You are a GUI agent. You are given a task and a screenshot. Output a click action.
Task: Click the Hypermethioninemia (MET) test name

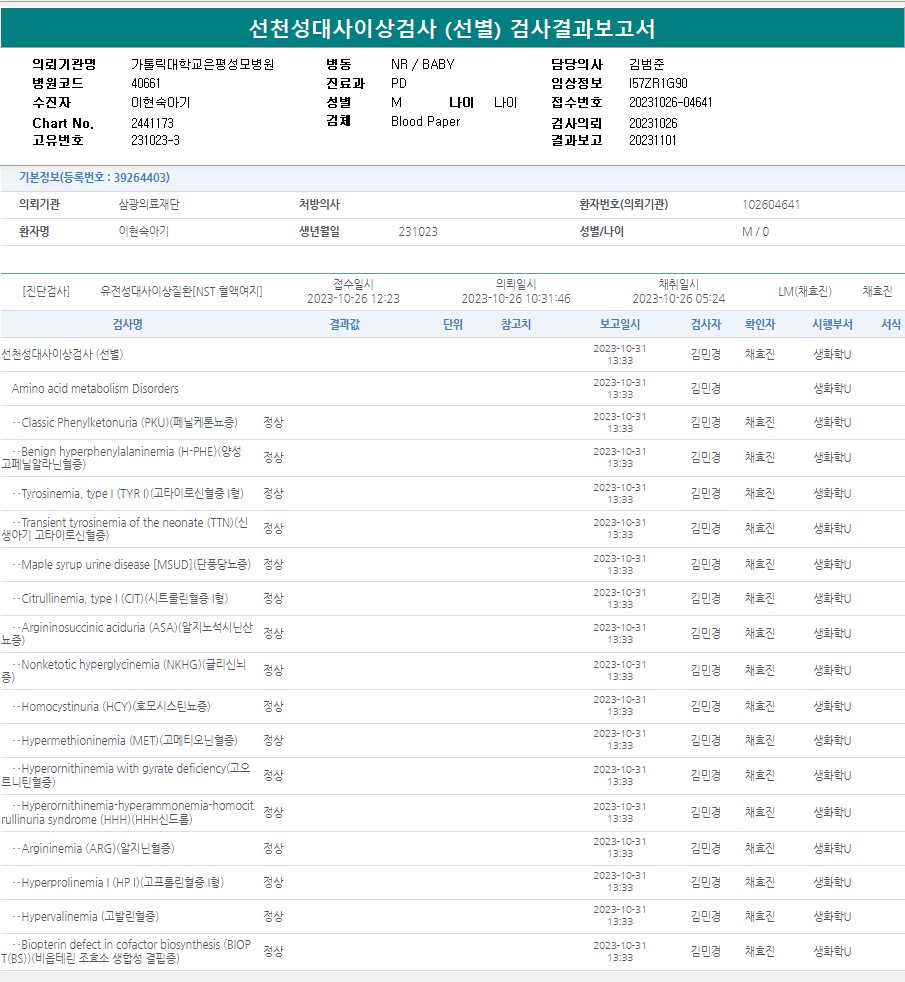point(125,741)
